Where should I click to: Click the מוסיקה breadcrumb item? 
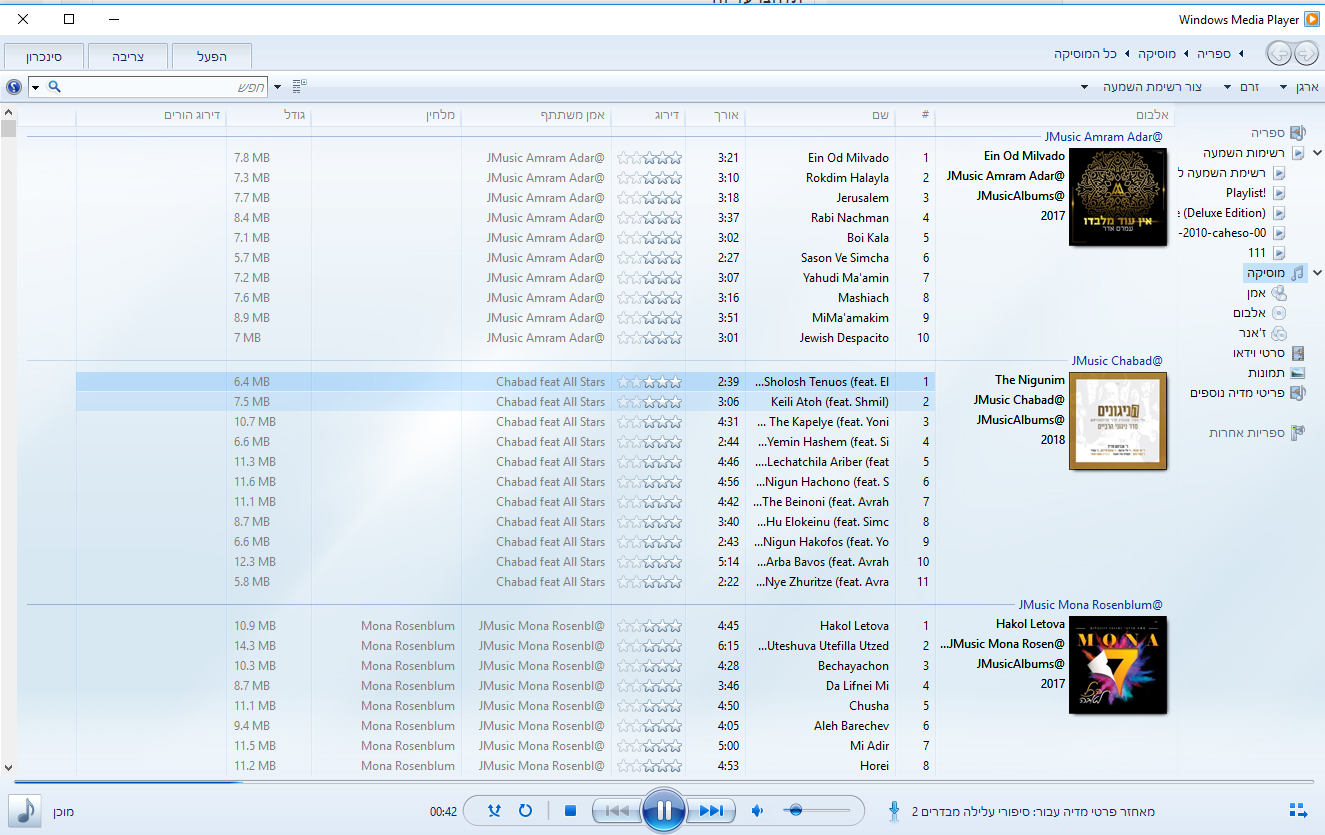1157,53
